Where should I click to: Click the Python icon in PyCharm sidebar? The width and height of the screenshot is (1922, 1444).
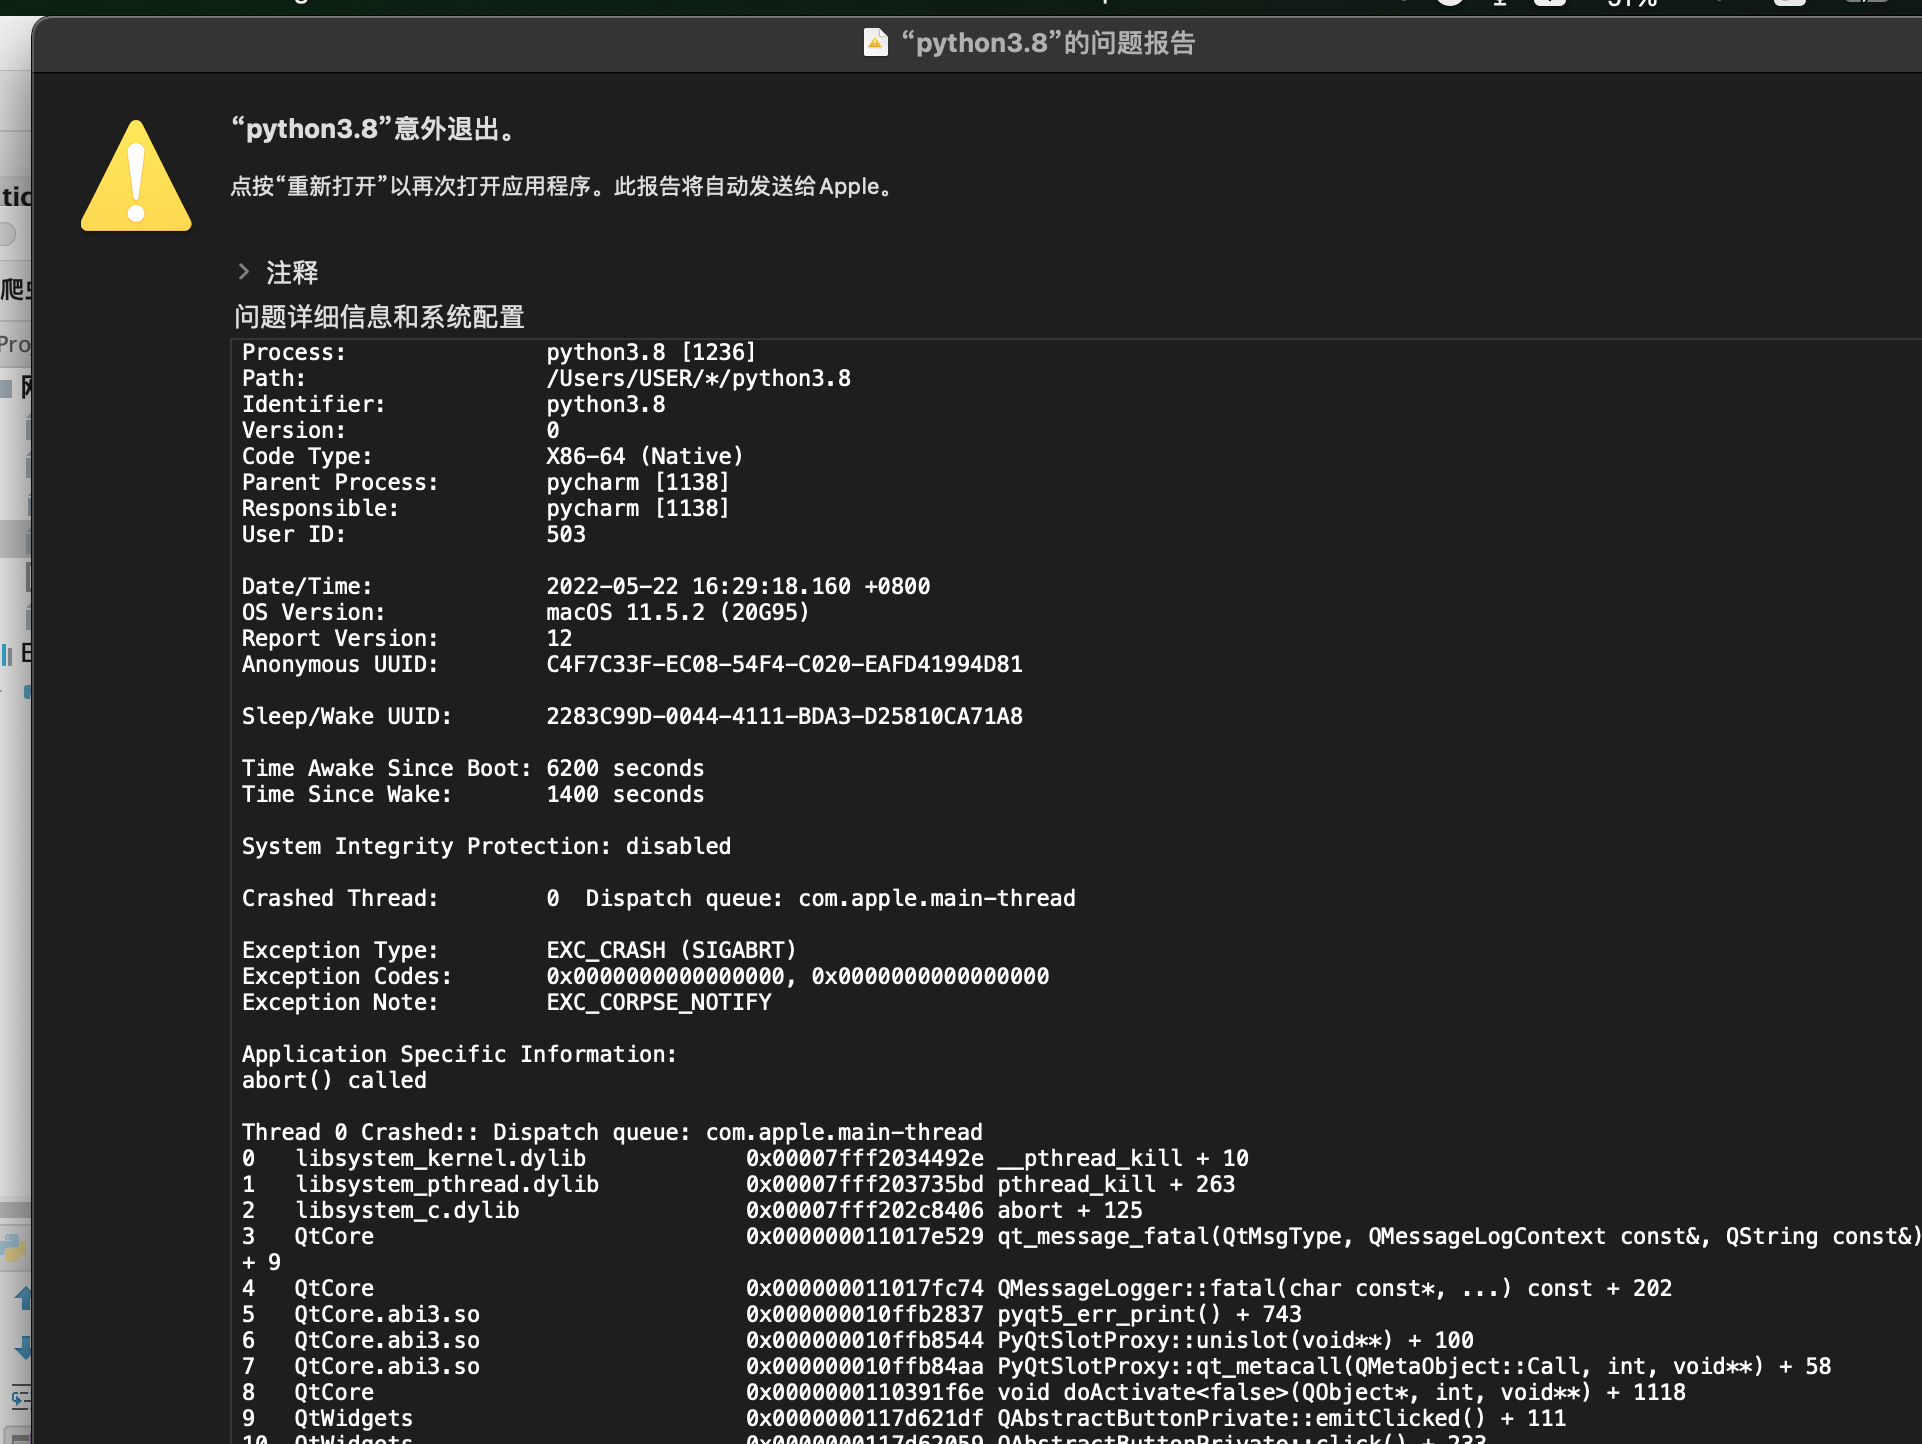(x=14, y=1249)
